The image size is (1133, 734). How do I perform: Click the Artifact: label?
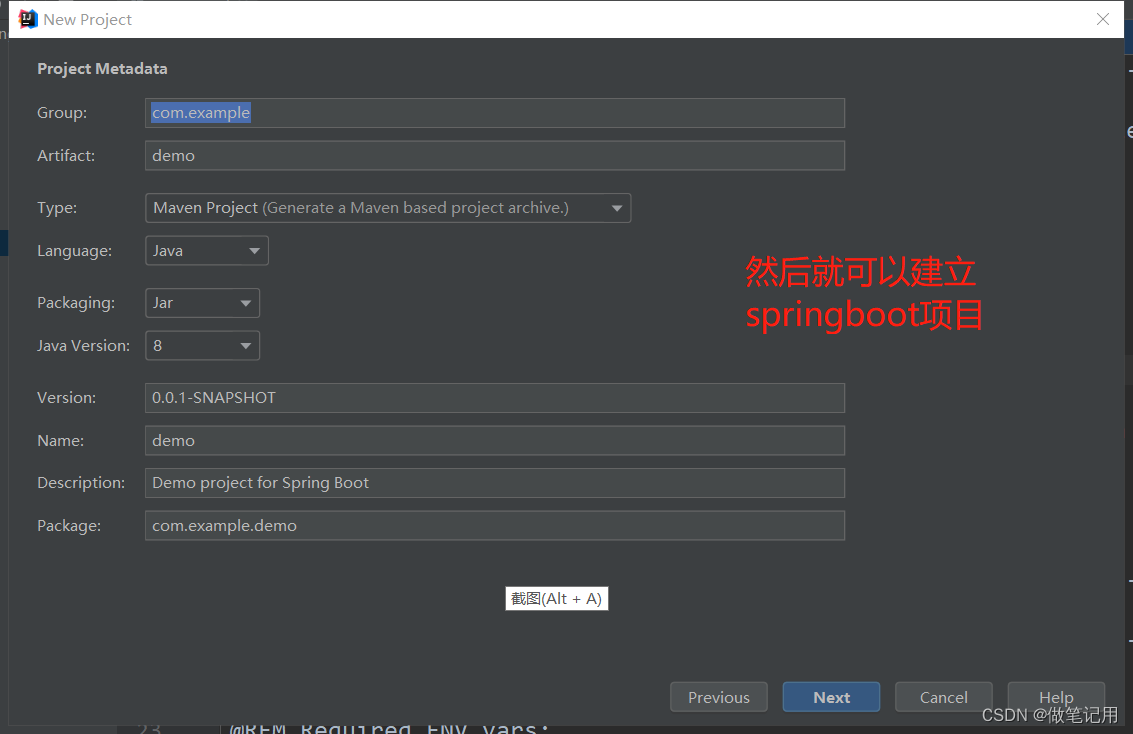[x=66, y=155]
